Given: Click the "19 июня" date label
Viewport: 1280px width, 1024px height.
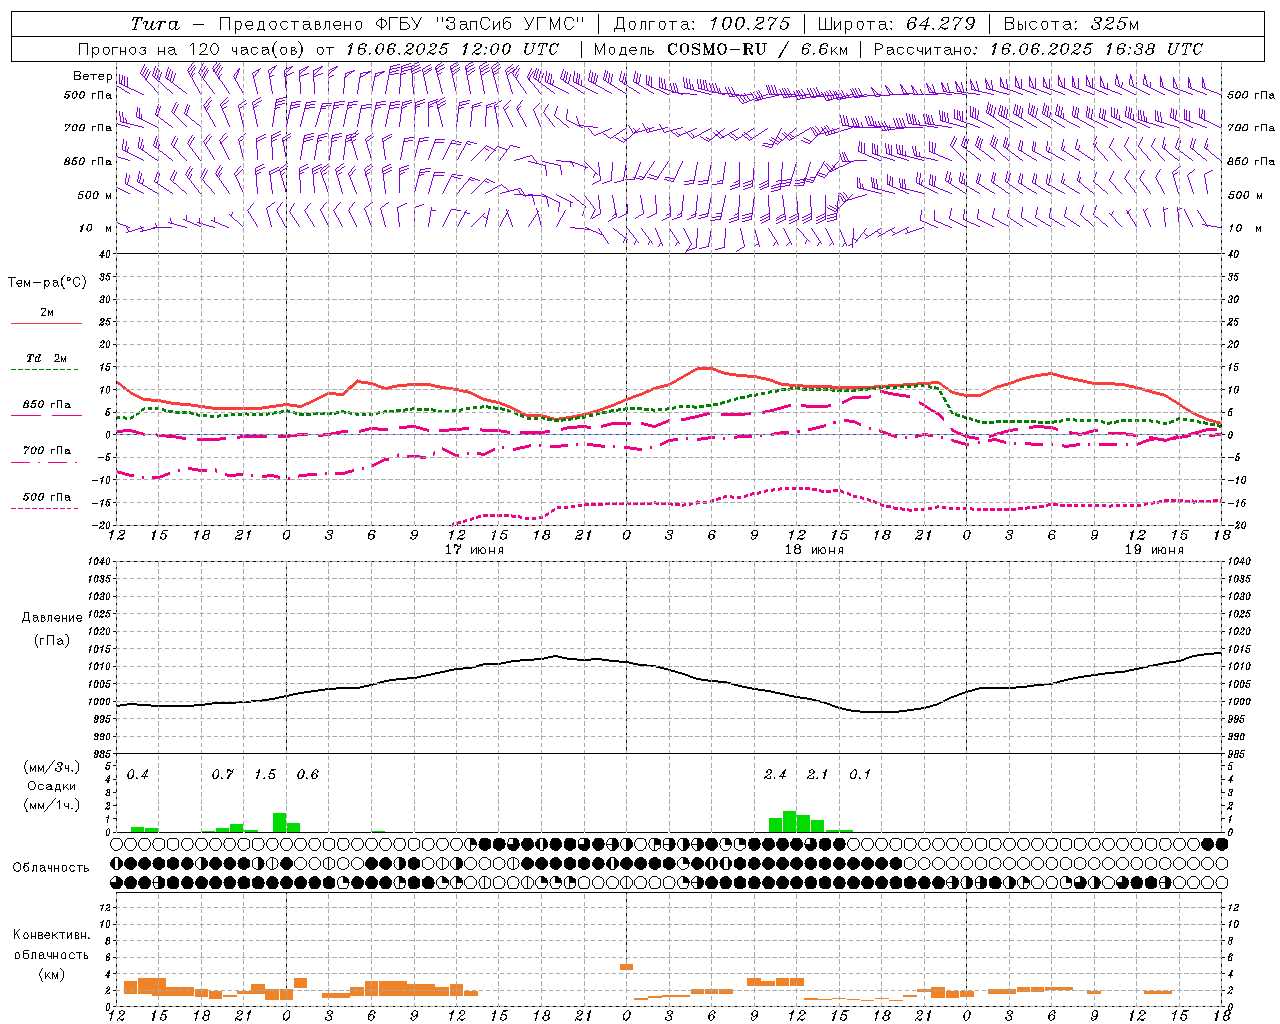Looking at the screenshot, I should click(1154, 550).
